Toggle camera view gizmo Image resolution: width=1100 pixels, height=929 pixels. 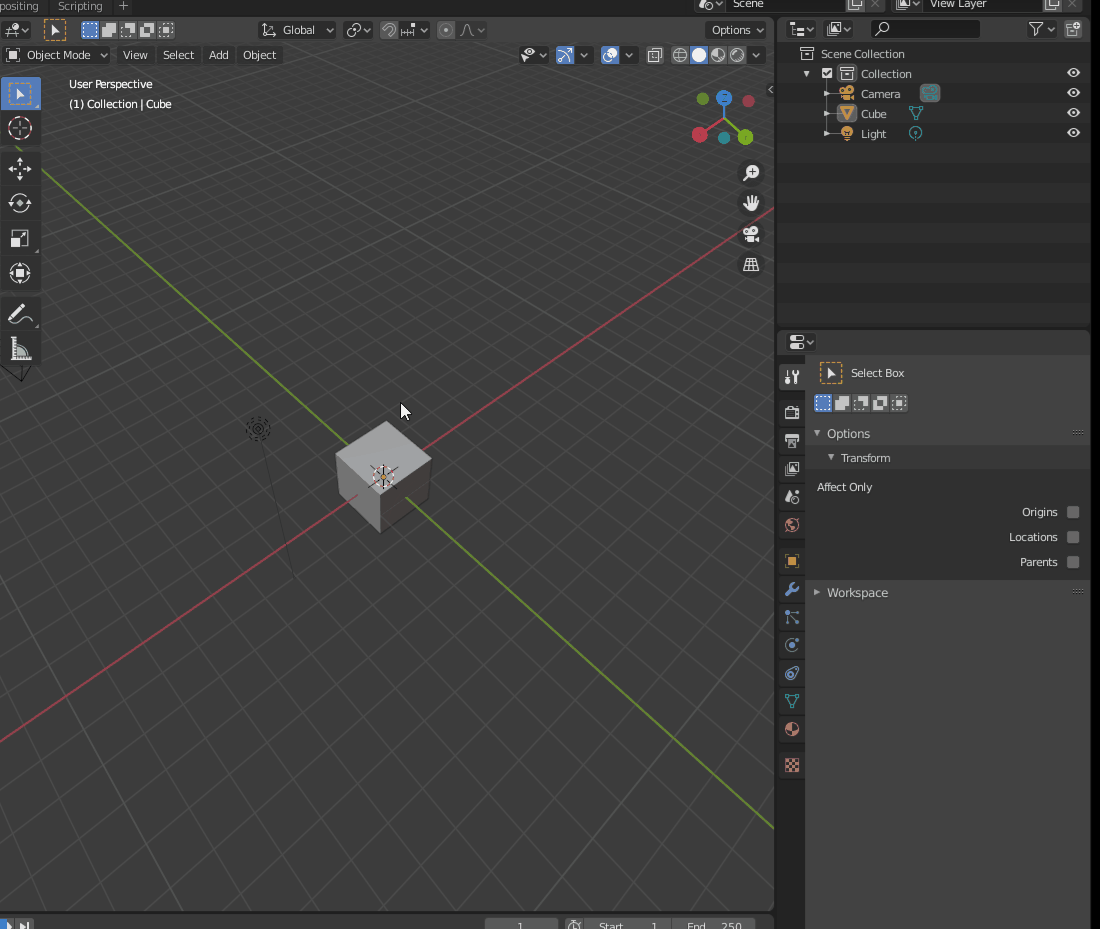click(751, 234)
